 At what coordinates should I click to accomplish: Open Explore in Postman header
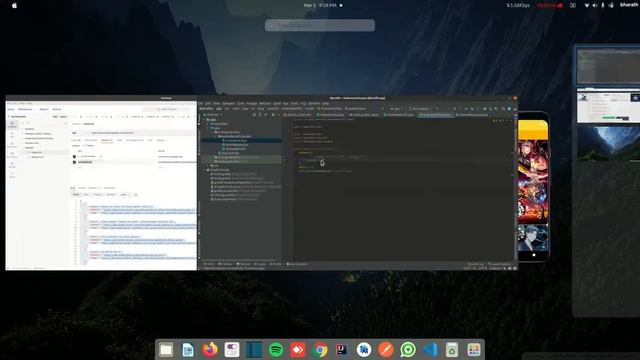[x=57, y=109]
